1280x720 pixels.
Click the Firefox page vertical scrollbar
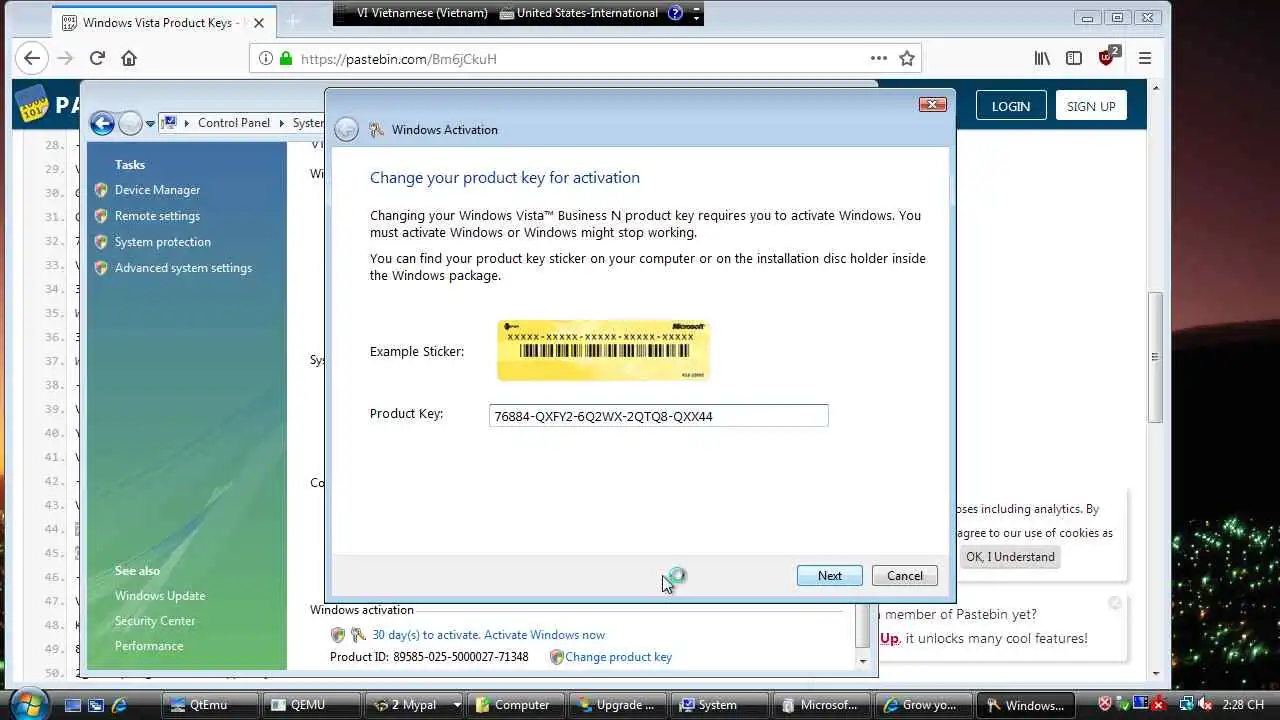coord(1155,357)
